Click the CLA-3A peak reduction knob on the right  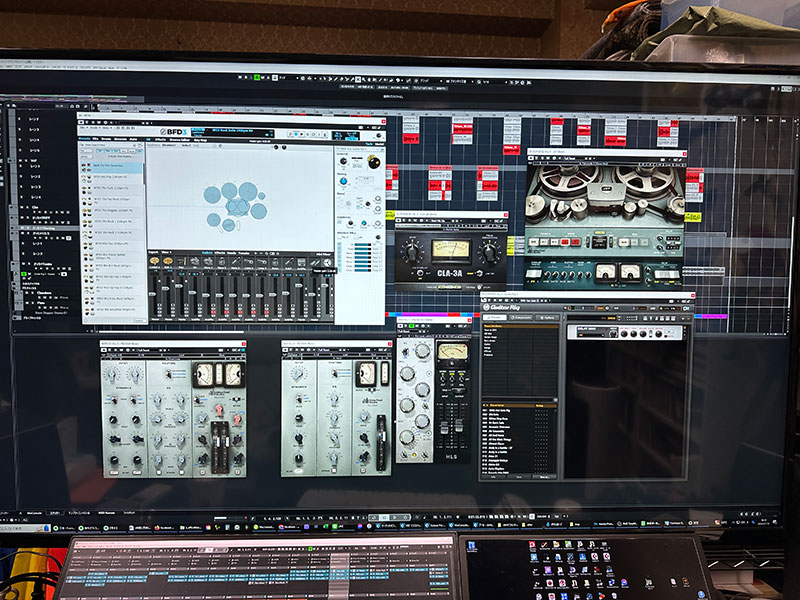tap(490, 253)
